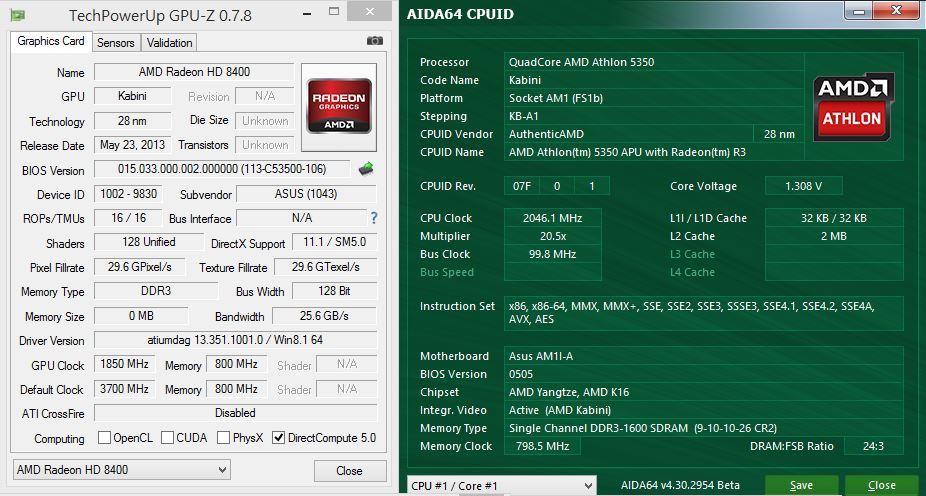926x496 pixels.
Task: Click the DirectX Support value 11.1 / SM5.0
Action: pos(334,242)
